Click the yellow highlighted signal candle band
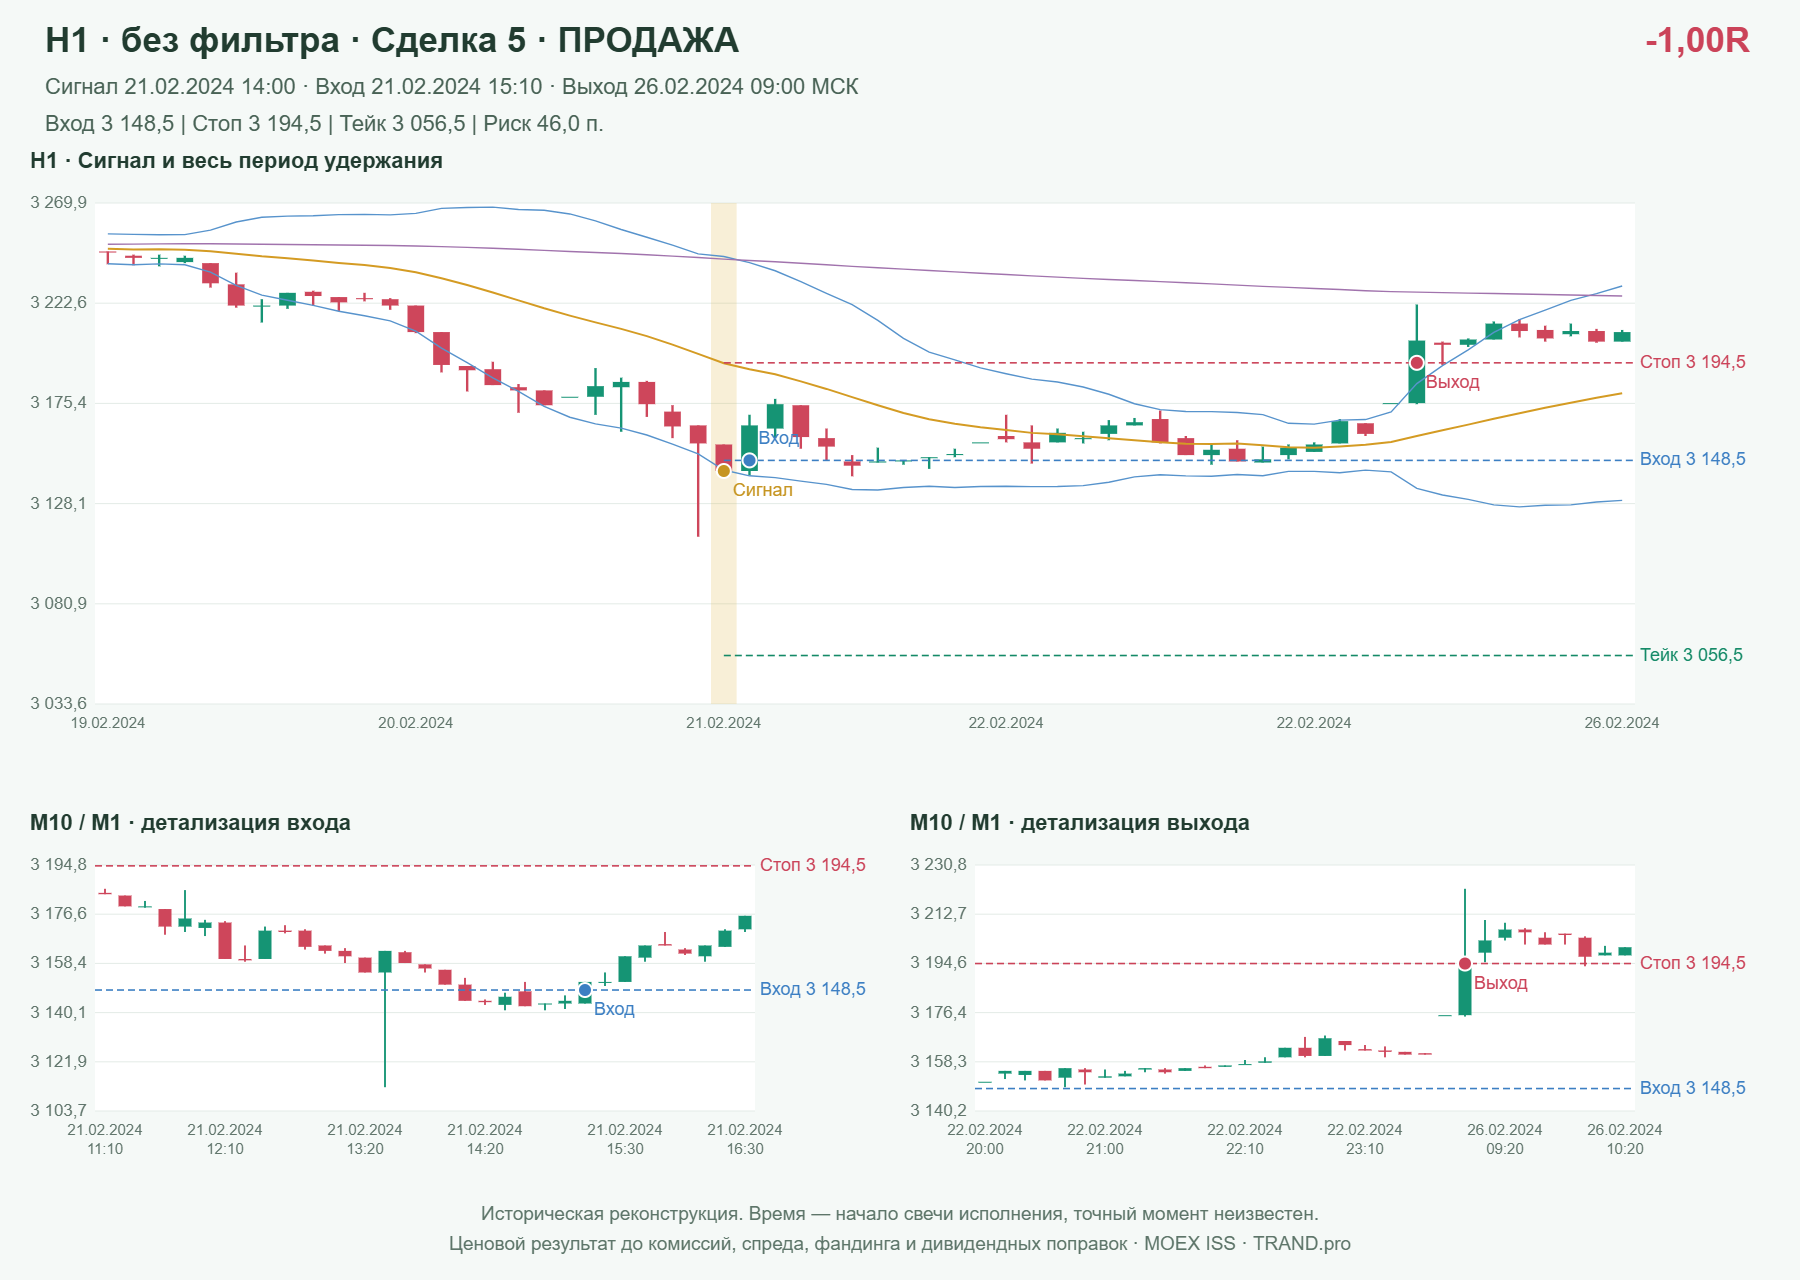The width and height of the screenshot is (1800, 1280). (724, 453)
